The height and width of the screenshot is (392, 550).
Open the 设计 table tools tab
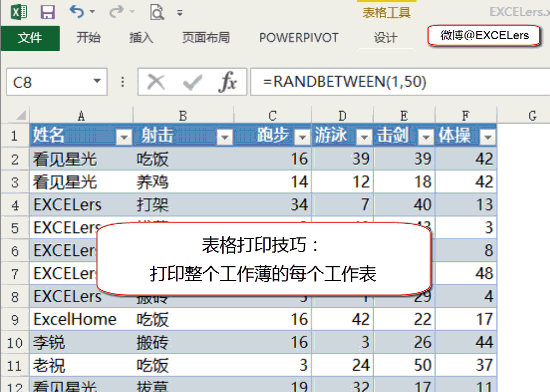[385, 38]
